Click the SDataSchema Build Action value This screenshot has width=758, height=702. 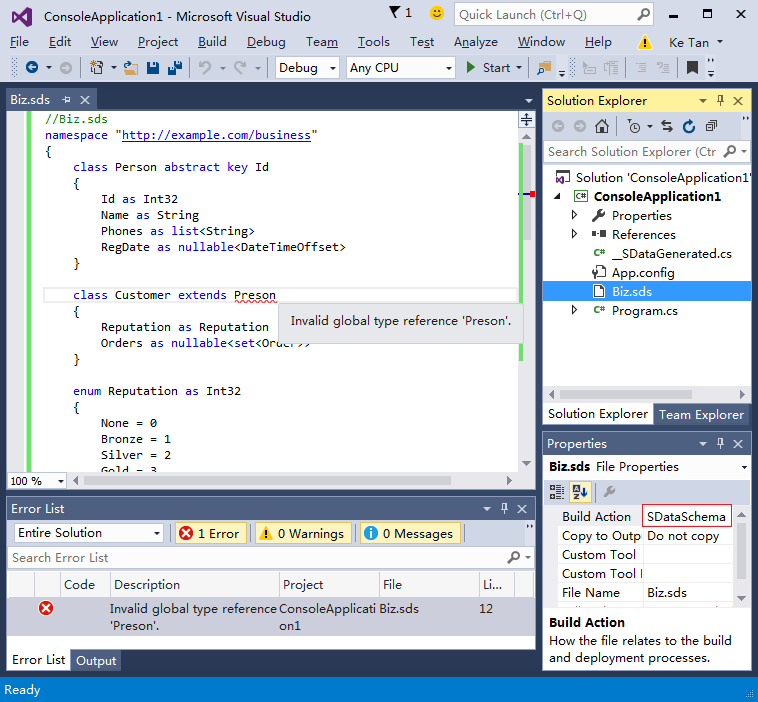click(686, 516)
